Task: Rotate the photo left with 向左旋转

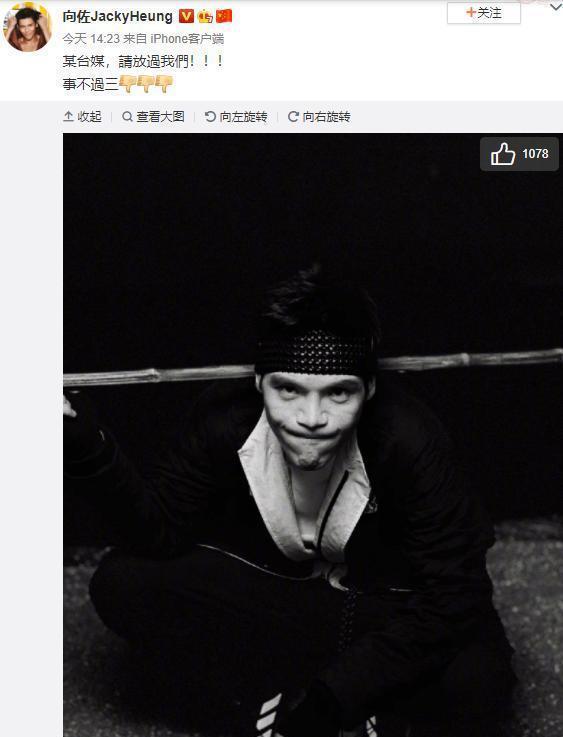Action: (x=236, y=117)
